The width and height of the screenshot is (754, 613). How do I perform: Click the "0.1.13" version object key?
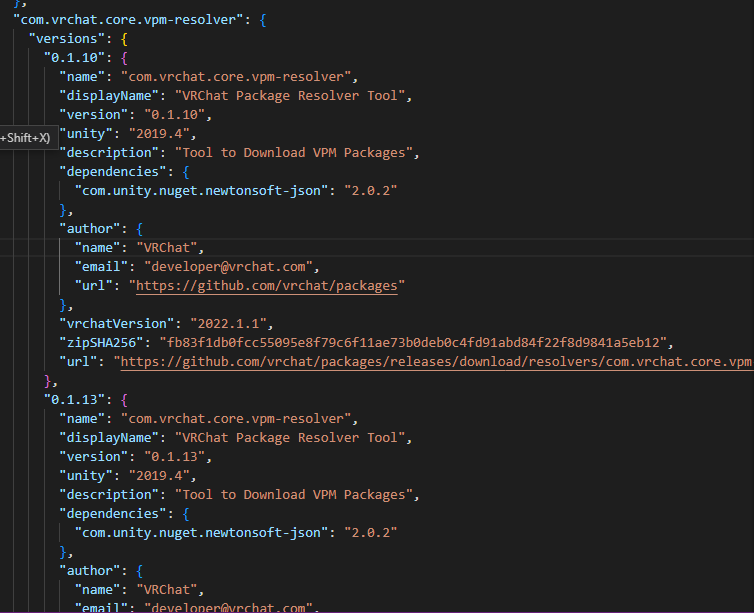point(75,400)
